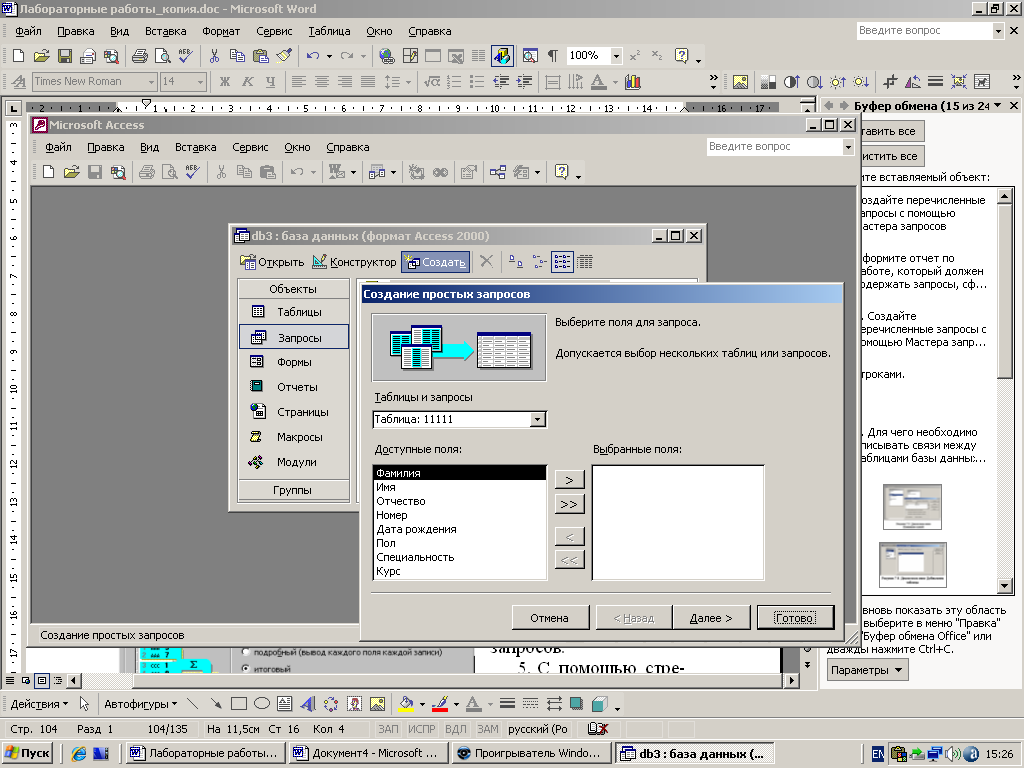The image size is (1024, 768).
Task: Click Insert Picture icon in Word picture toolbar
Action: pos(740,82)
